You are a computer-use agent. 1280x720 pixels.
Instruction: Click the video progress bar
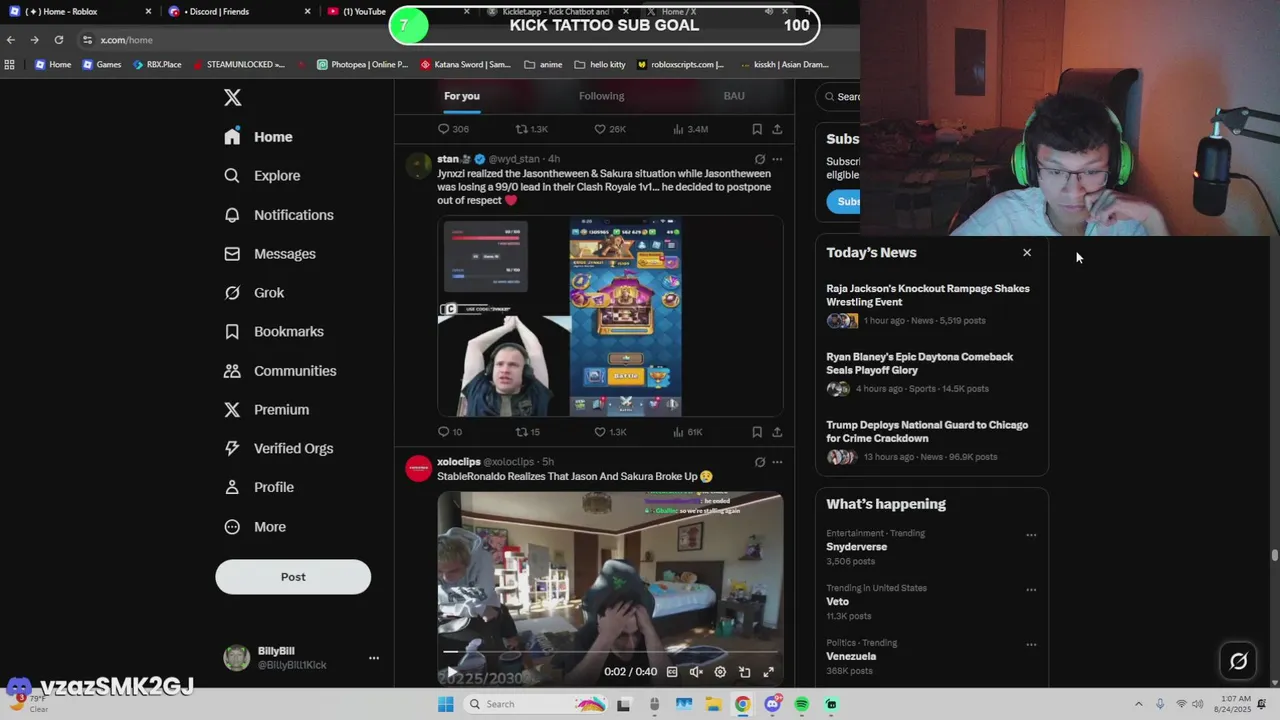610,652
